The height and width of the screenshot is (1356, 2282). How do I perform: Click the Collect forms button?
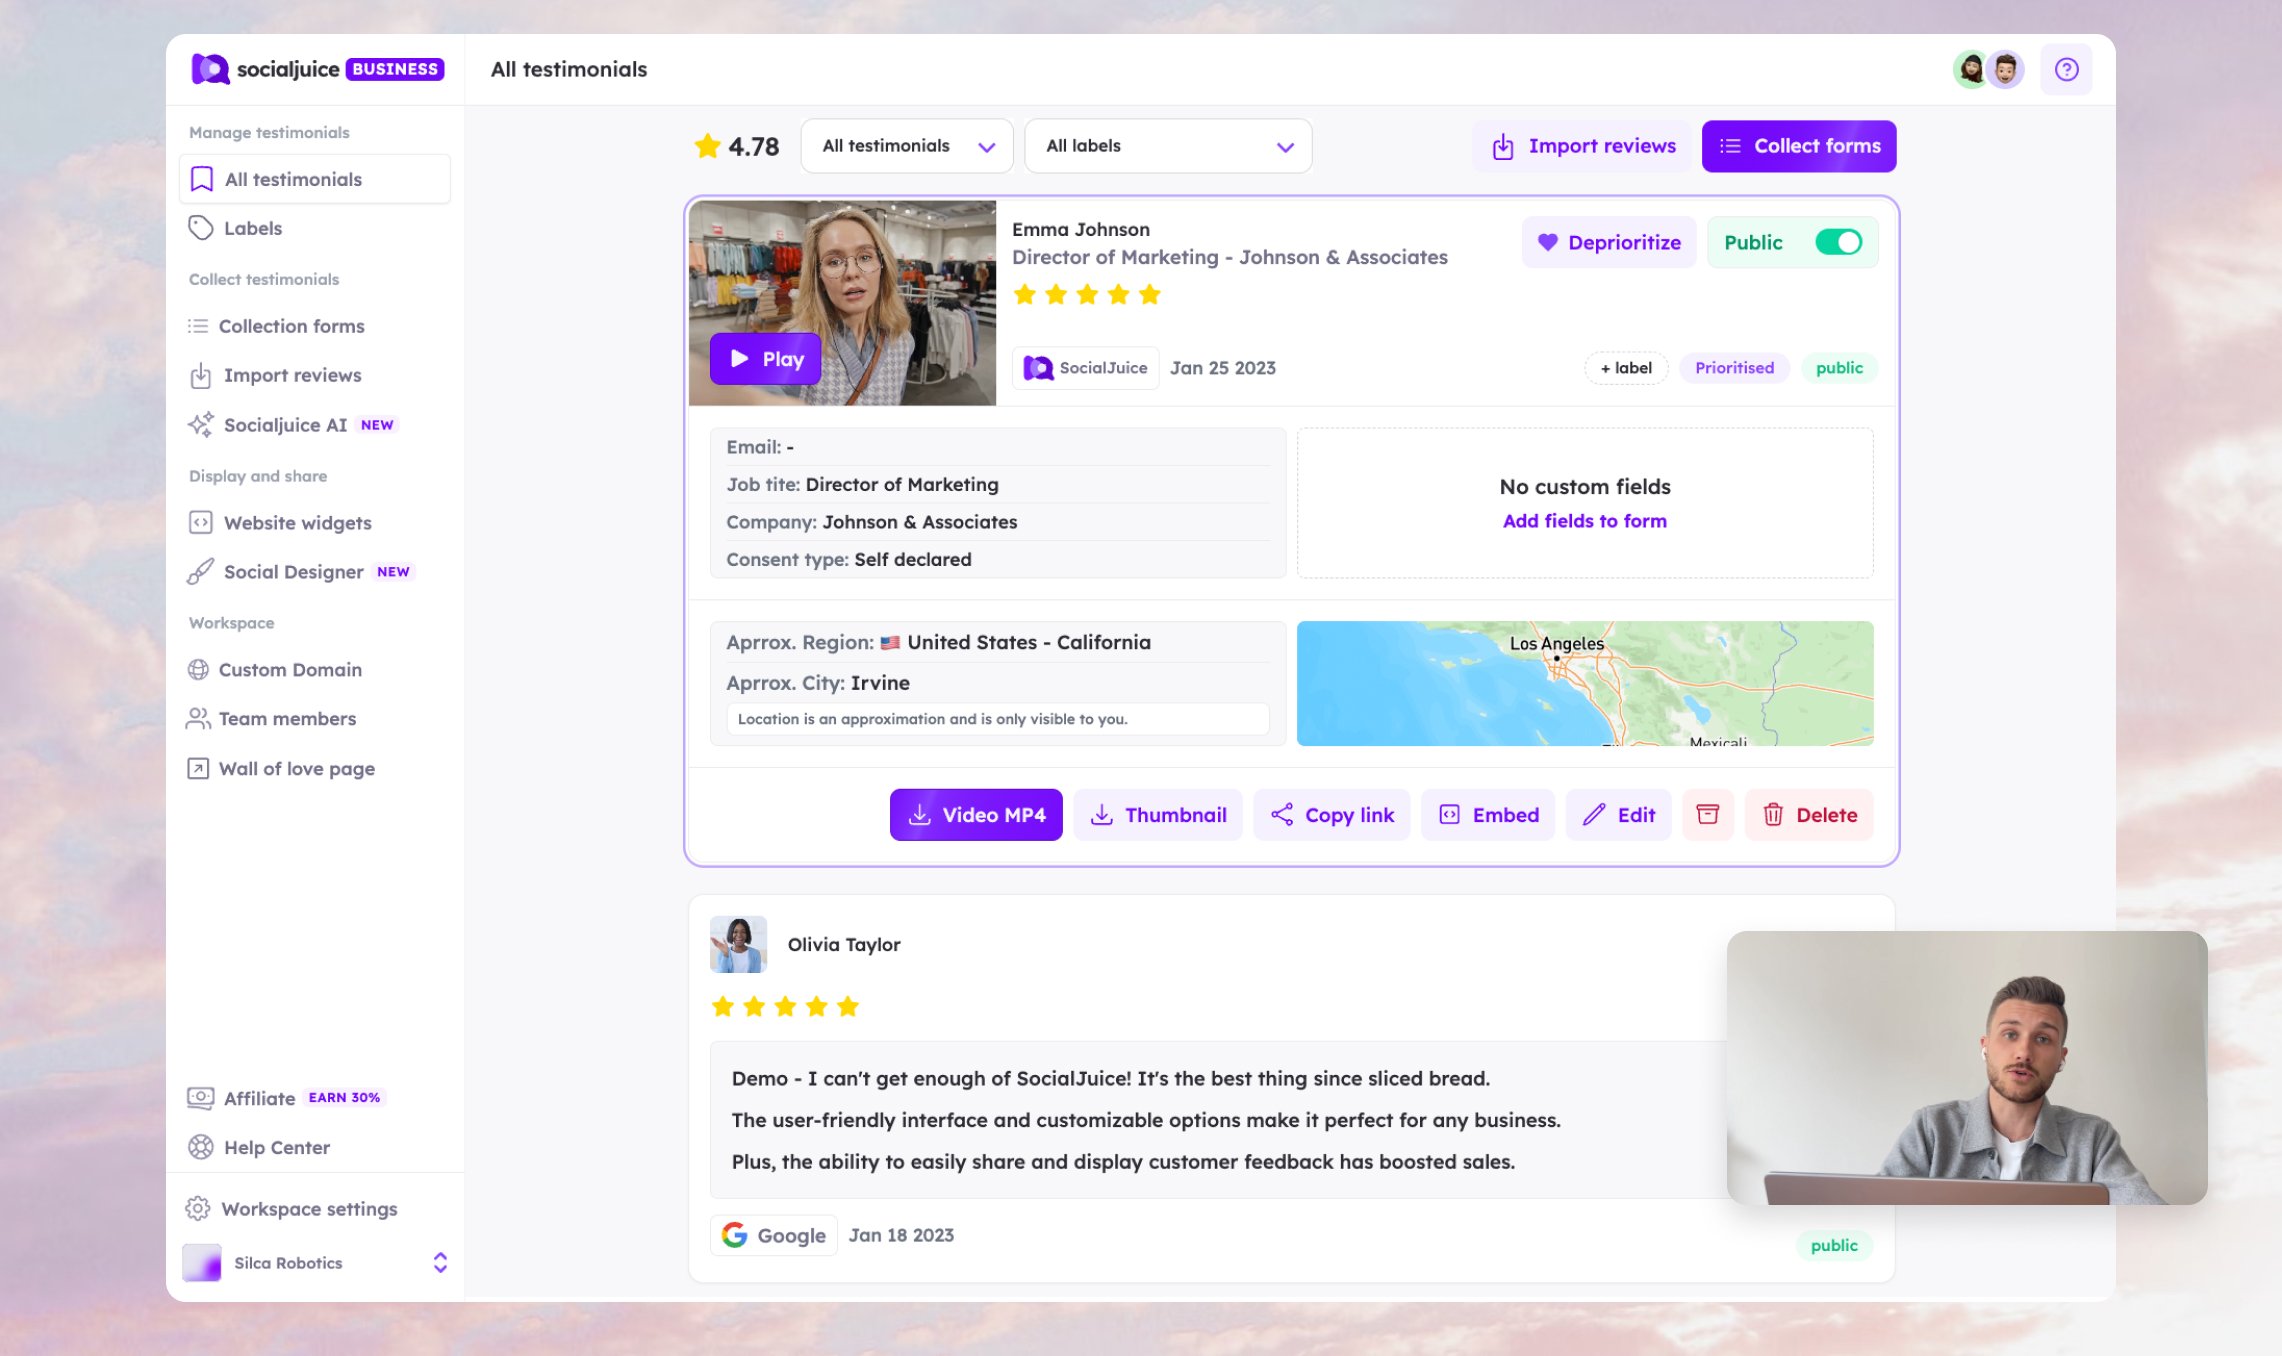coord(1798,146)
